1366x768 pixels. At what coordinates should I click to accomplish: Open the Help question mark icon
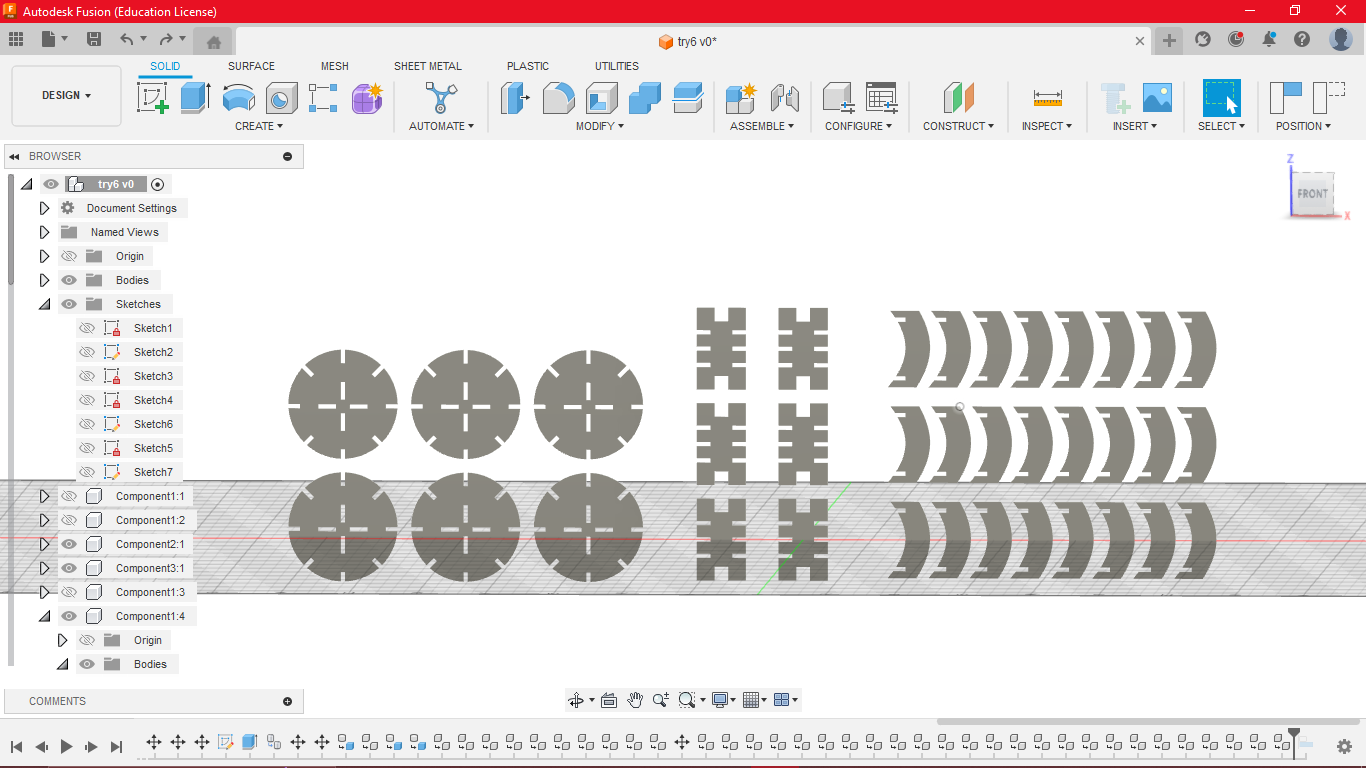(1302, 39)
